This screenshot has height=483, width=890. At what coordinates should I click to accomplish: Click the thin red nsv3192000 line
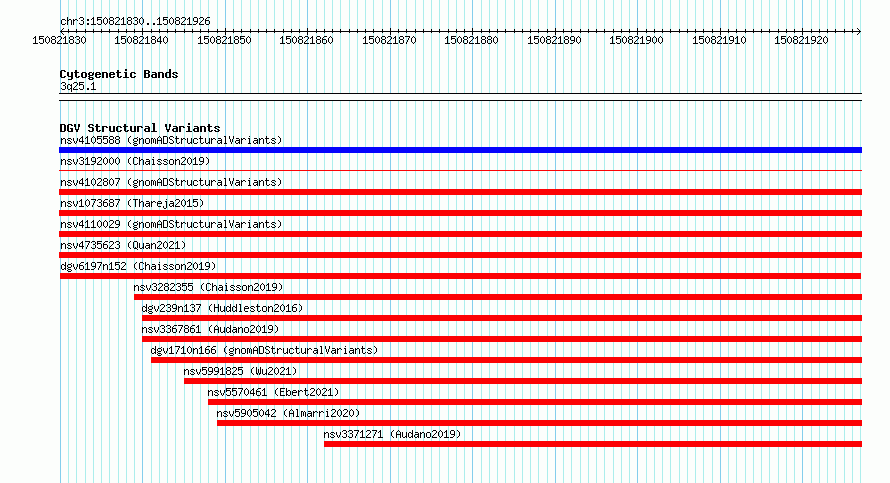[460, 170]
